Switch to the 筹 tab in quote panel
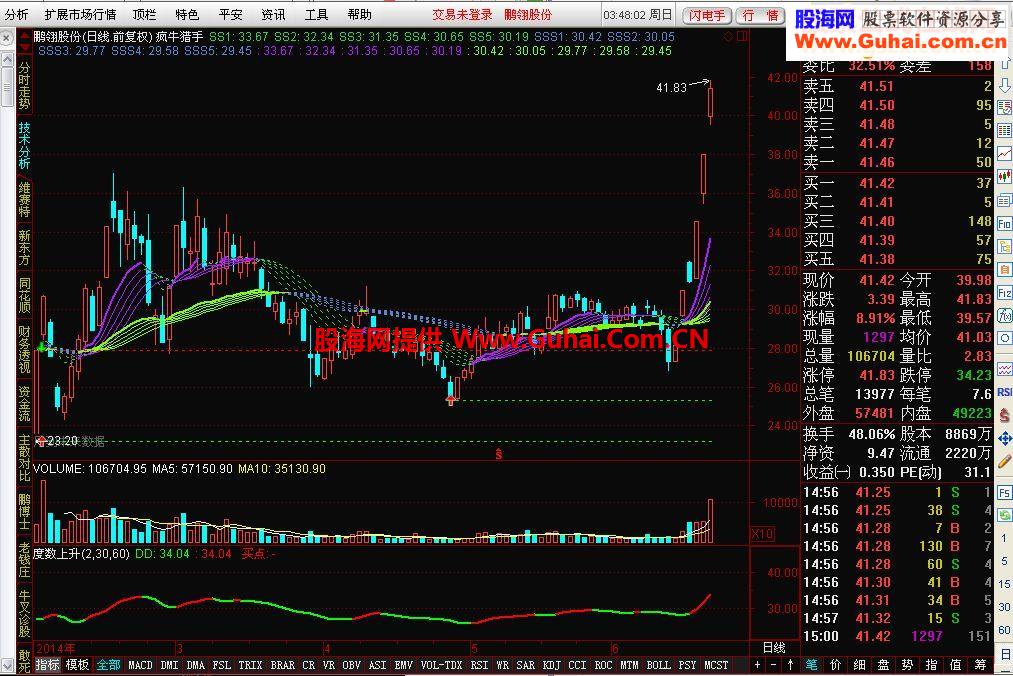This screenshot has width=1013, height=676. 981,664
